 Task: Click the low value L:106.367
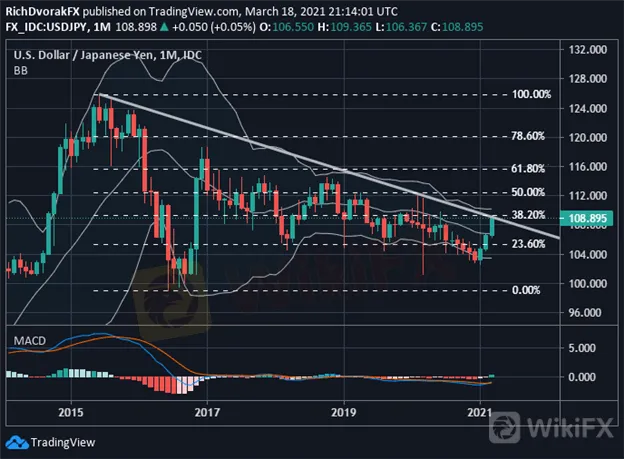pos(401,27)
